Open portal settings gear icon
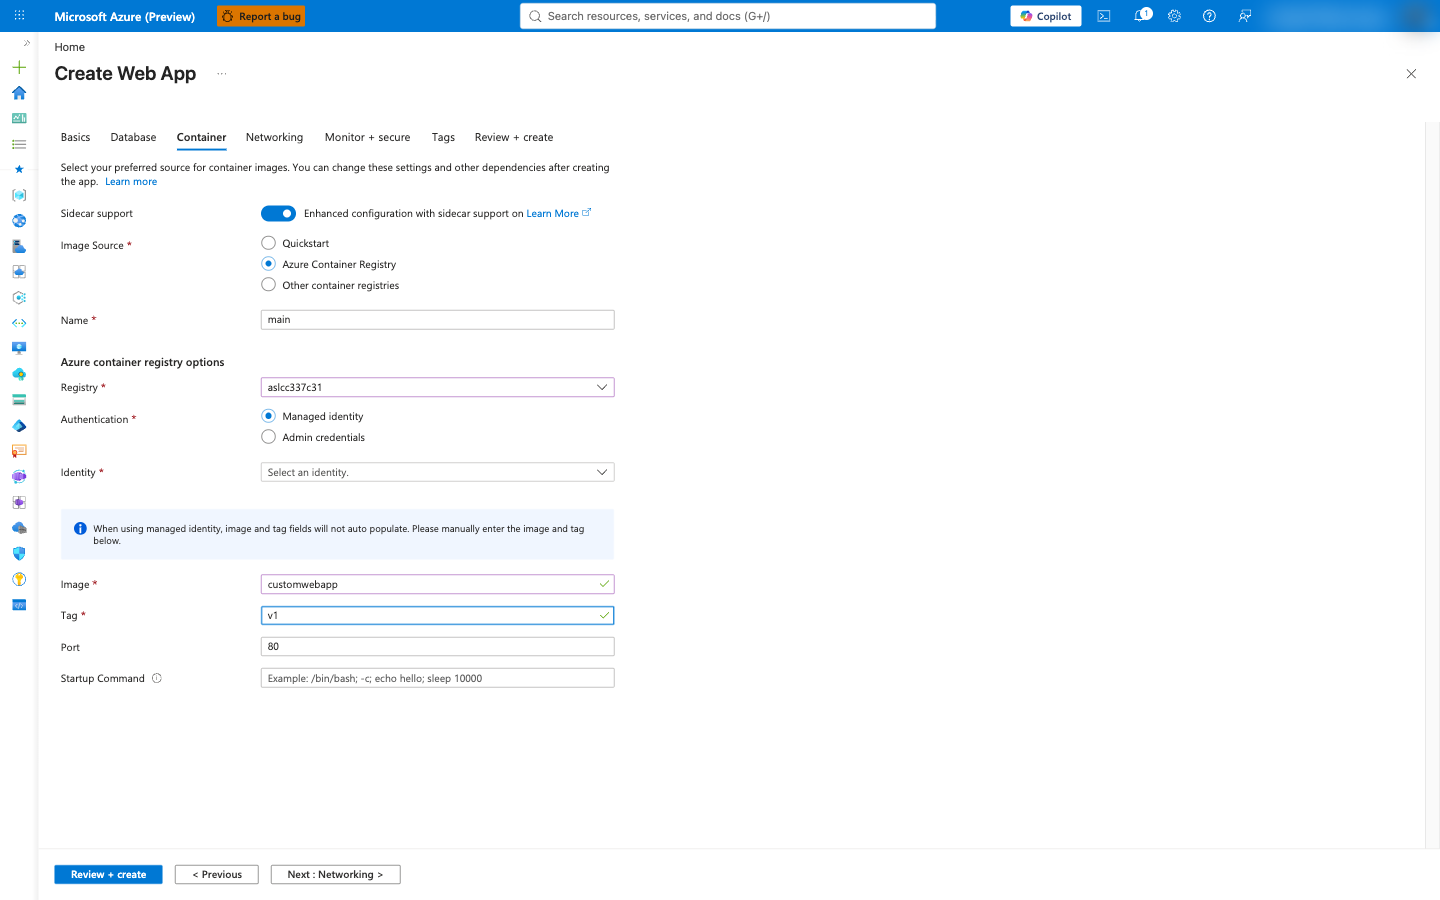1440x900 pixels. 1175,16
